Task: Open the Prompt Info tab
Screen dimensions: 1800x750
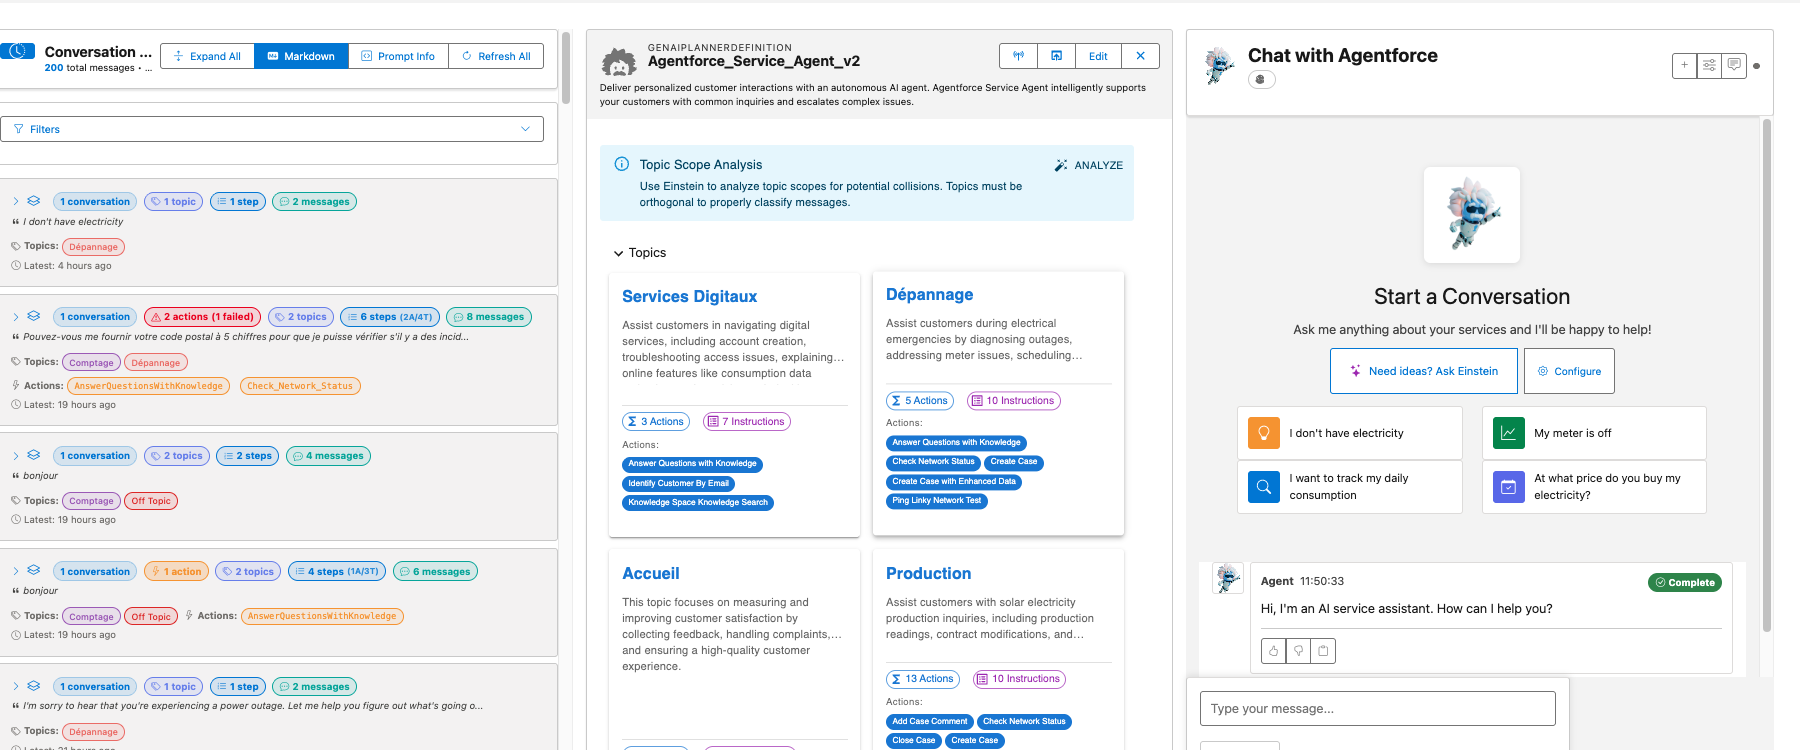Action: 398,56
